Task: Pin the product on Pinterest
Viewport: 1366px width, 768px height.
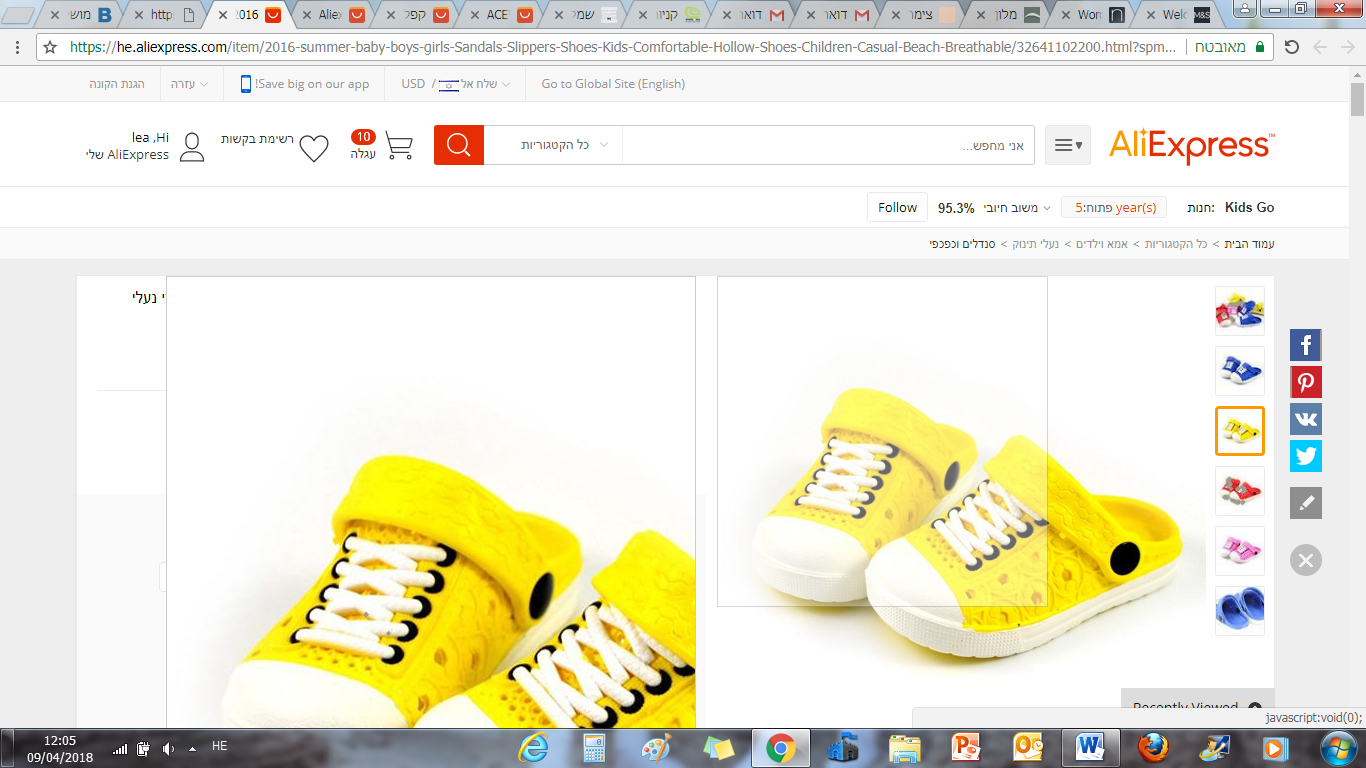Action: (1306, 382)
